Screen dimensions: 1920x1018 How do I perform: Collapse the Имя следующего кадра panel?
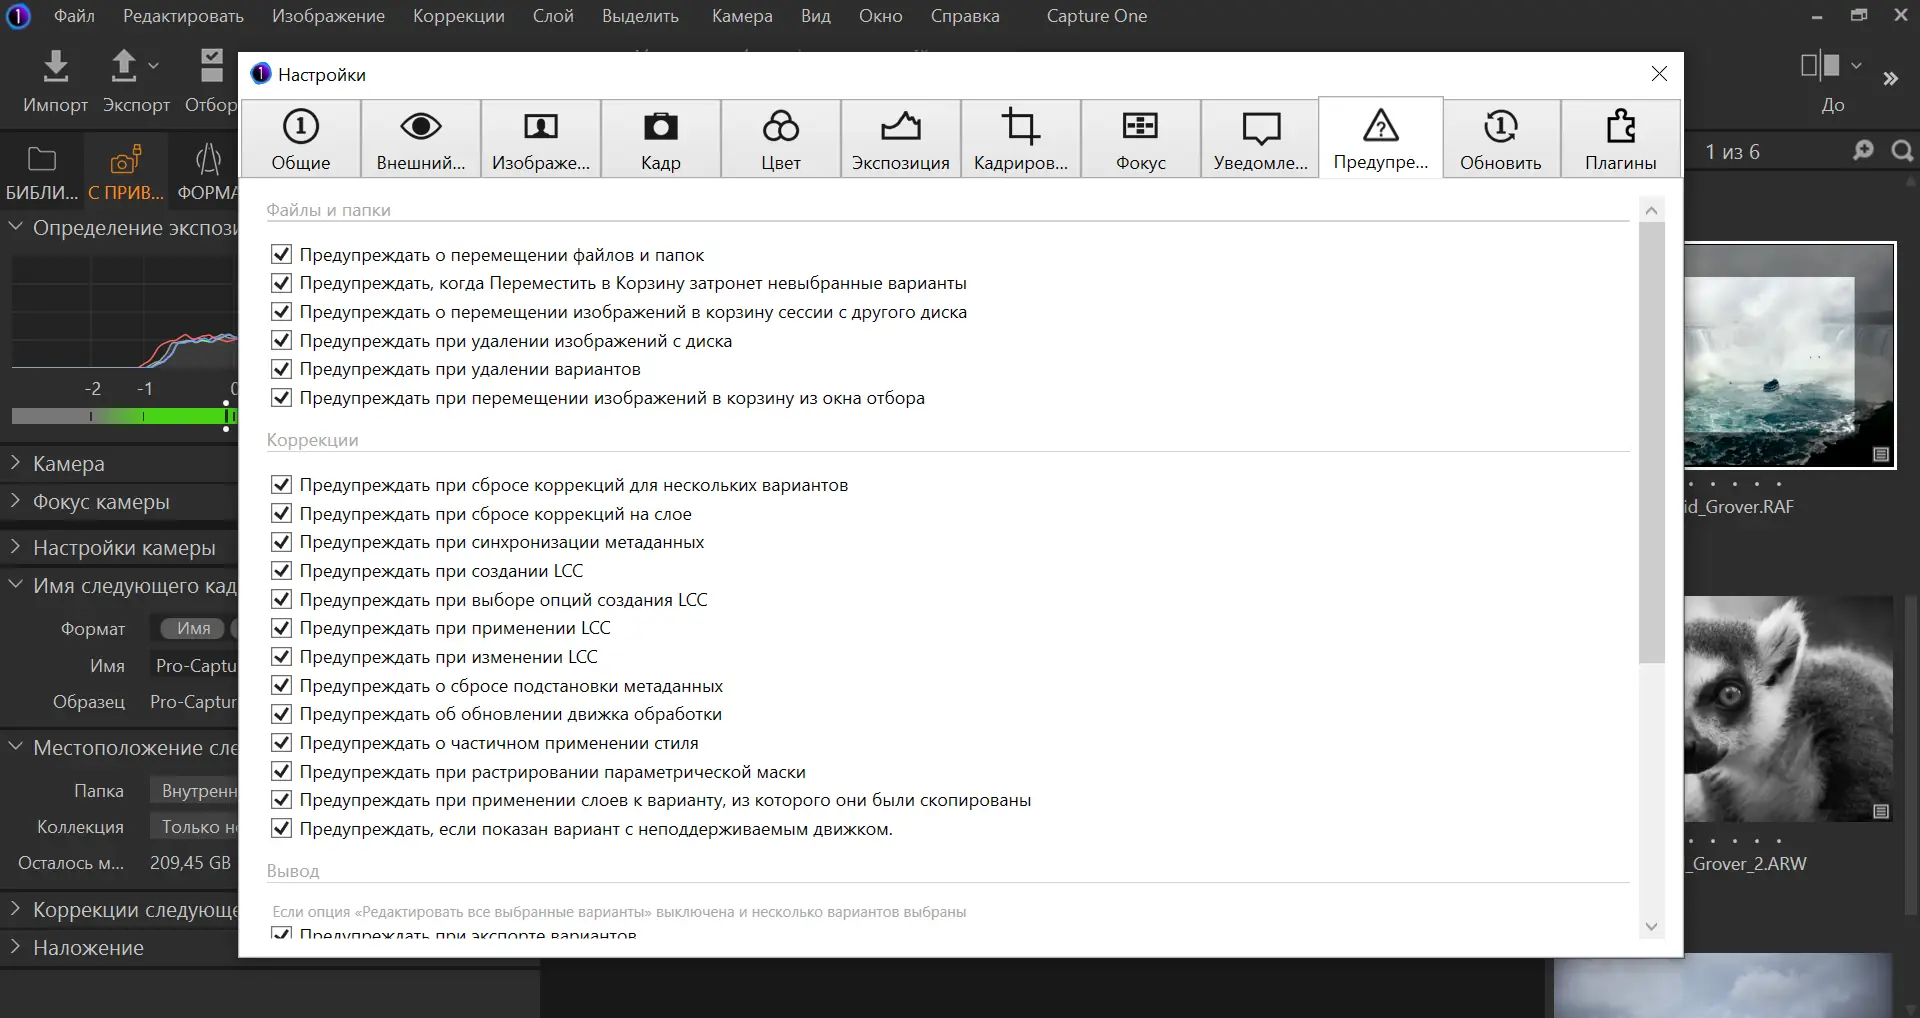pos(16,585)
